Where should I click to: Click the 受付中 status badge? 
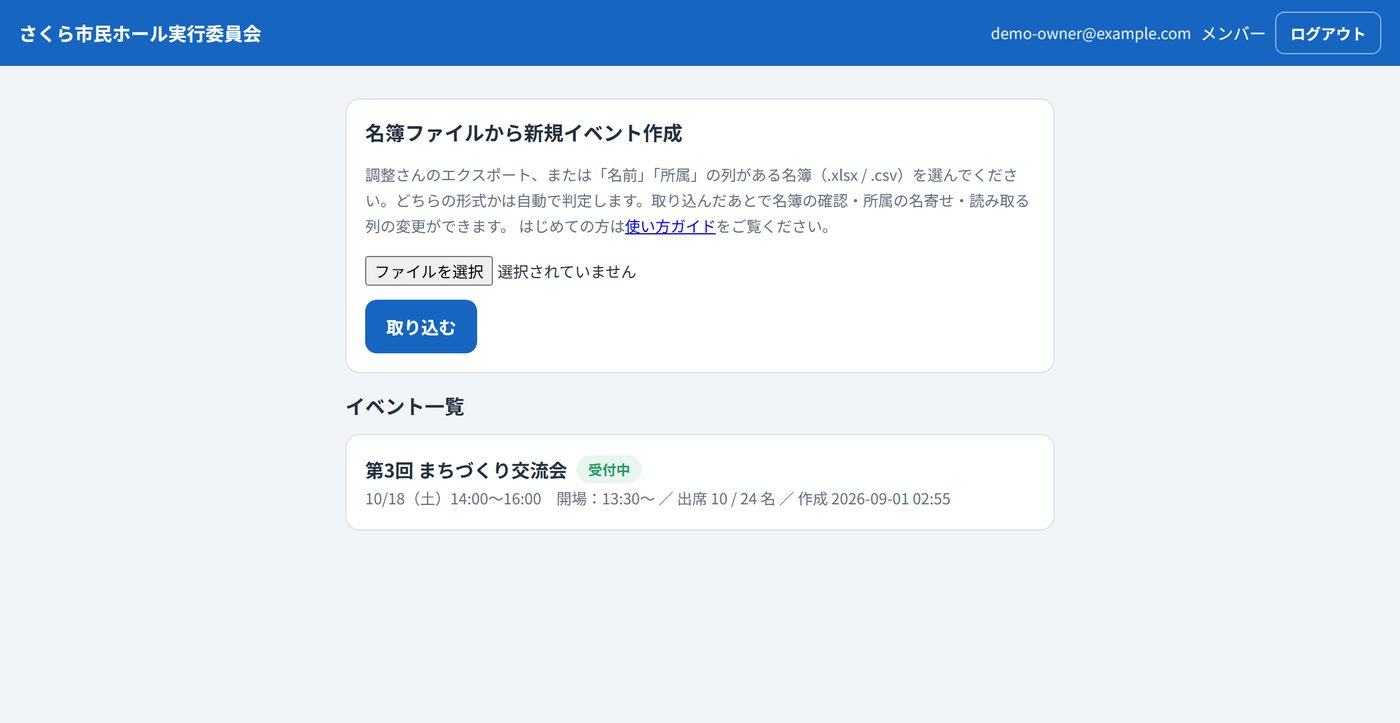[x=609, y=470]
